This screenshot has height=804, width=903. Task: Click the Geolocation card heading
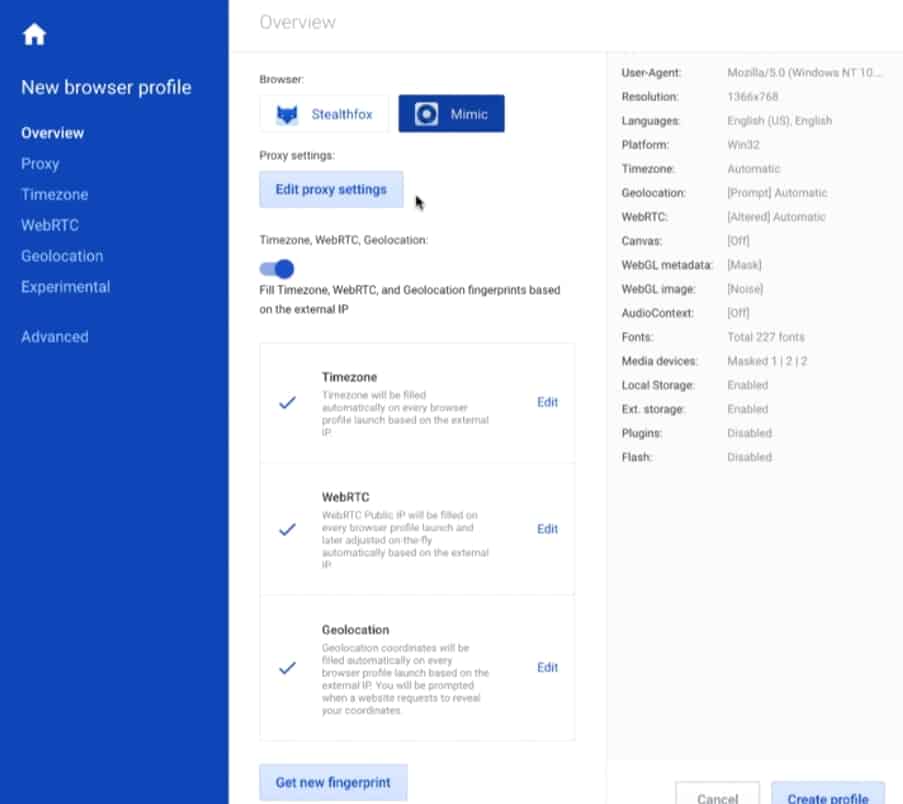(x=355, y=630)
